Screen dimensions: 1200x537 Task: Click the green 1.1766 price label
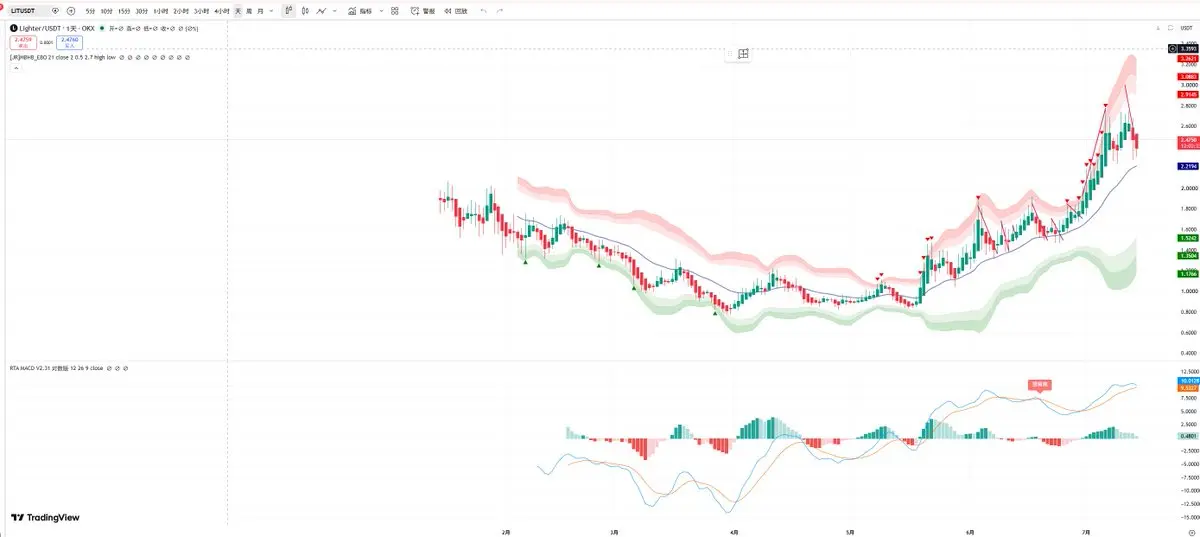coord(1188,273)
